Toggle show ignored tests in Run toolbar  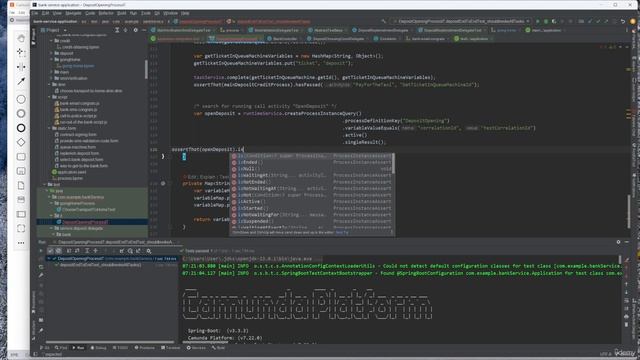(59, 251)
